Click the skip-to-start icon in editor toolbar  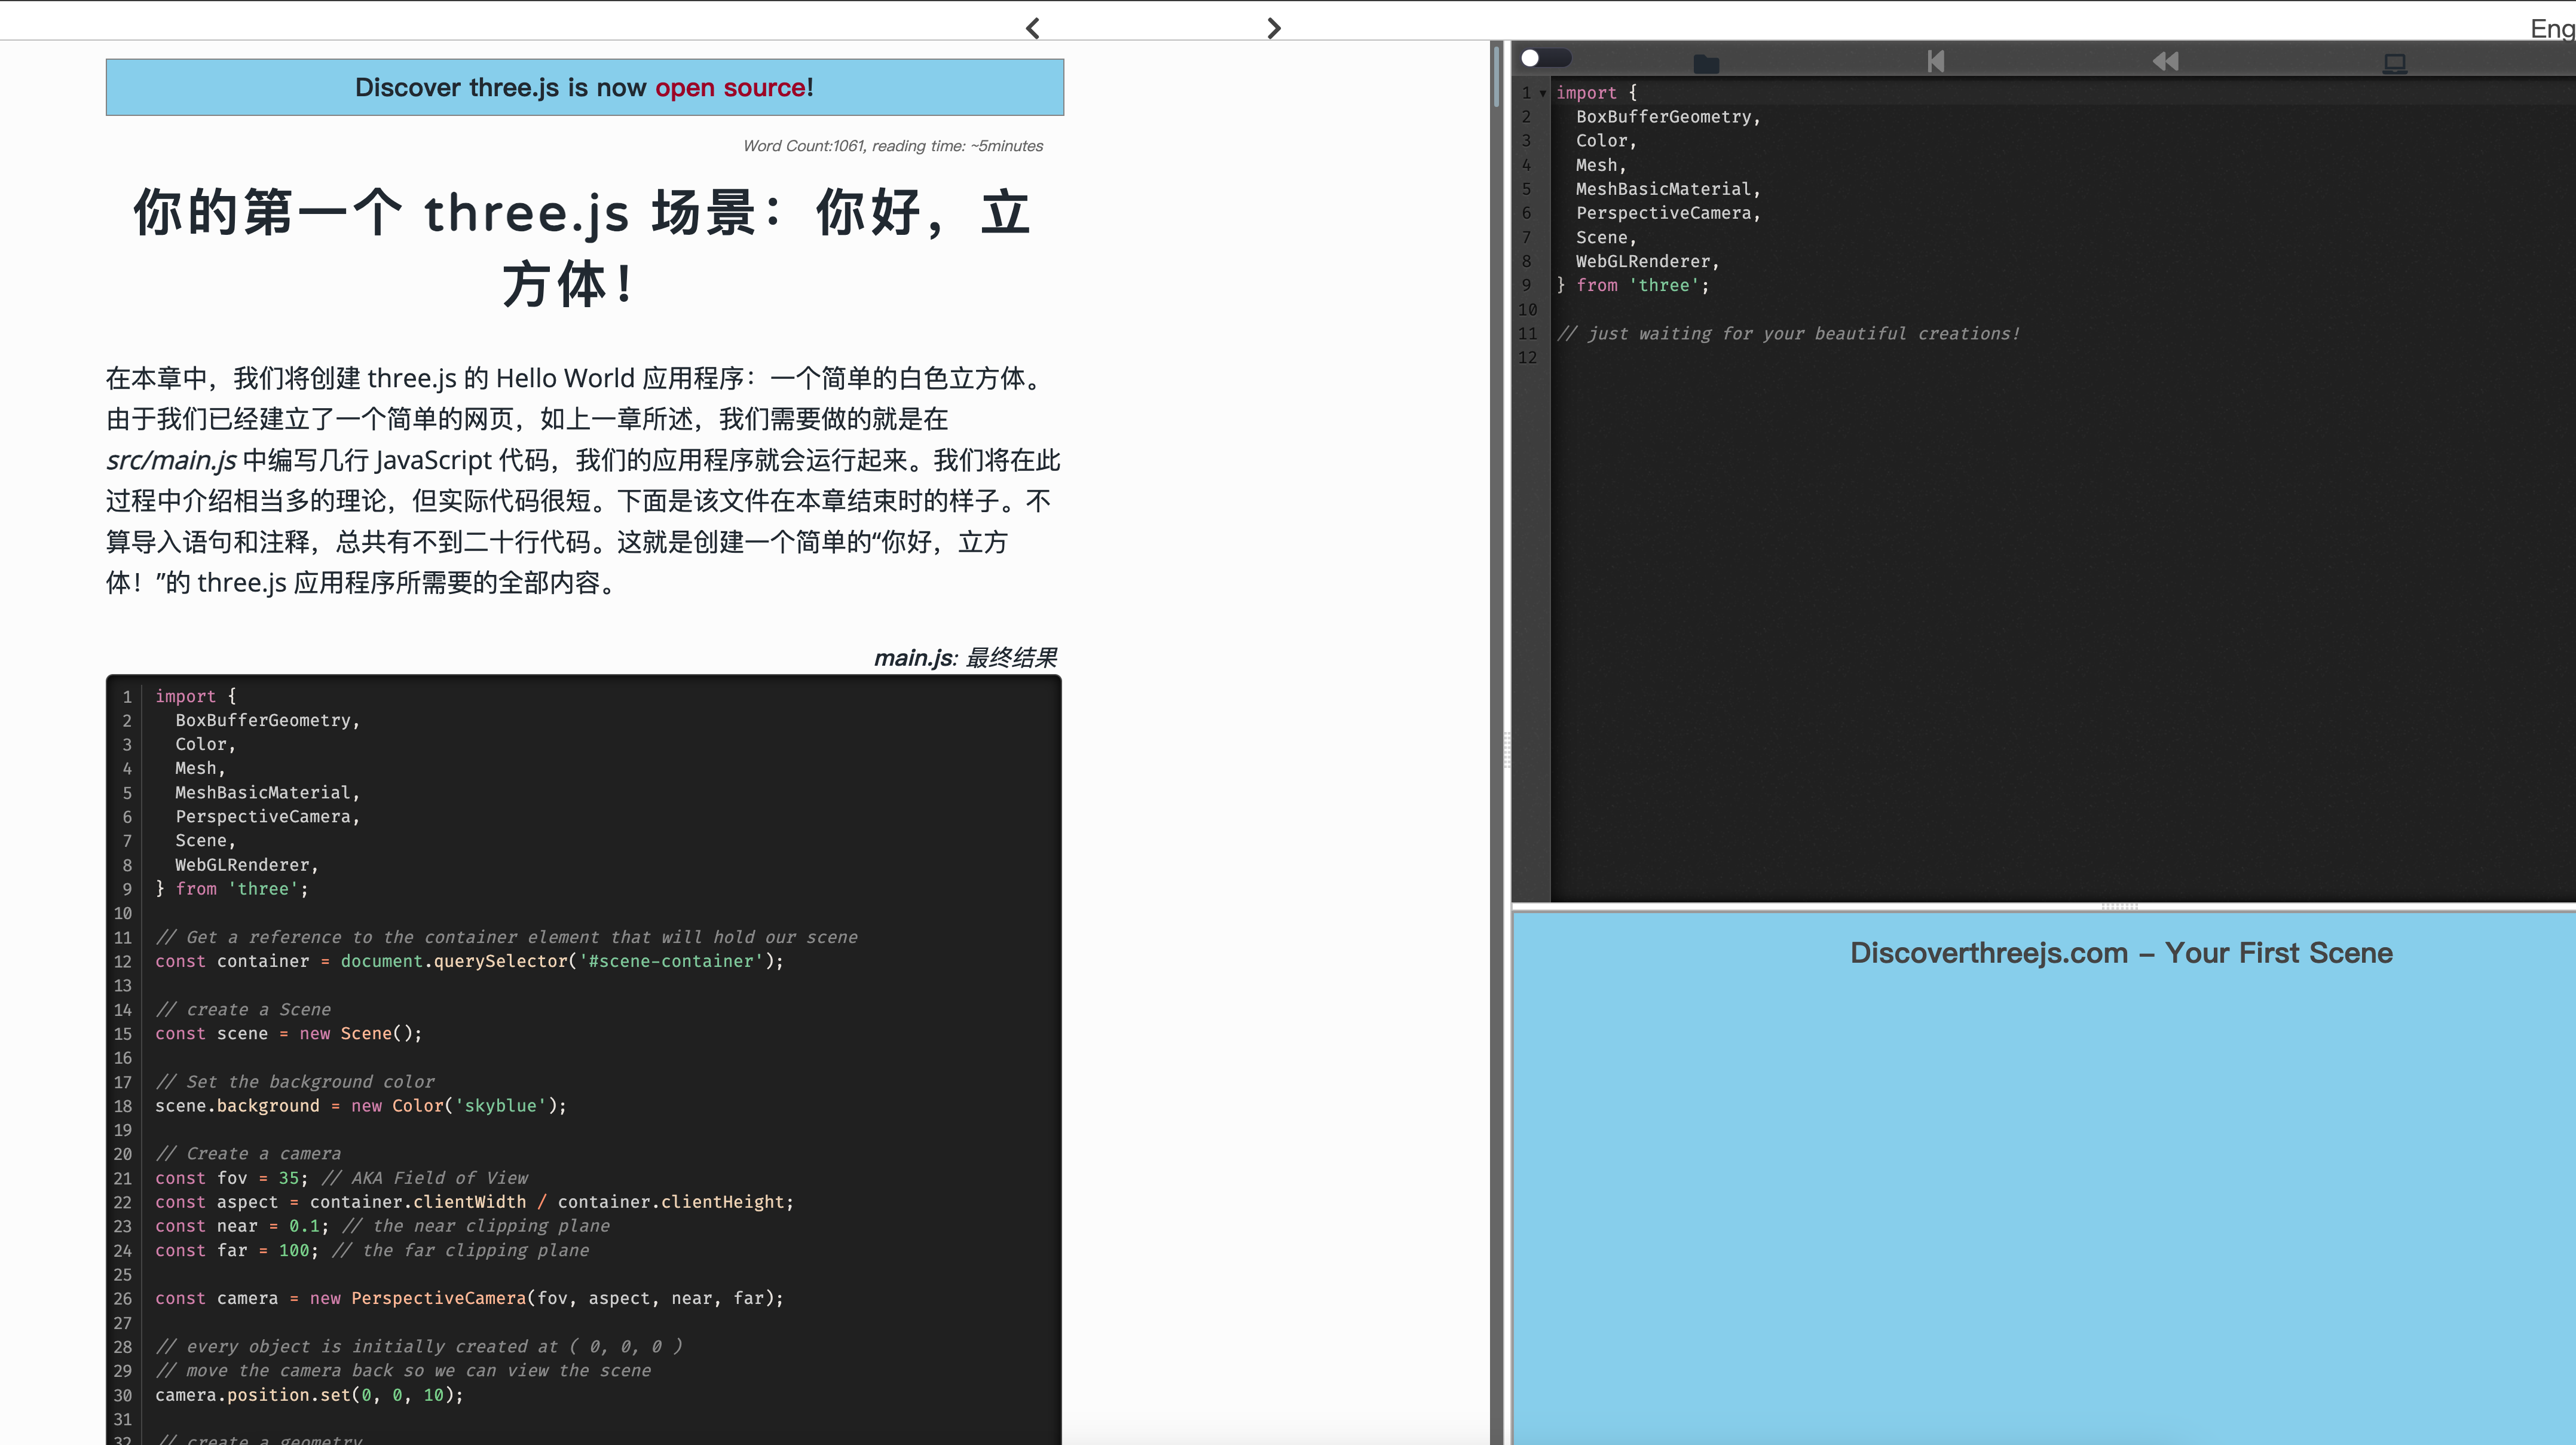(x=1936, y=61)
